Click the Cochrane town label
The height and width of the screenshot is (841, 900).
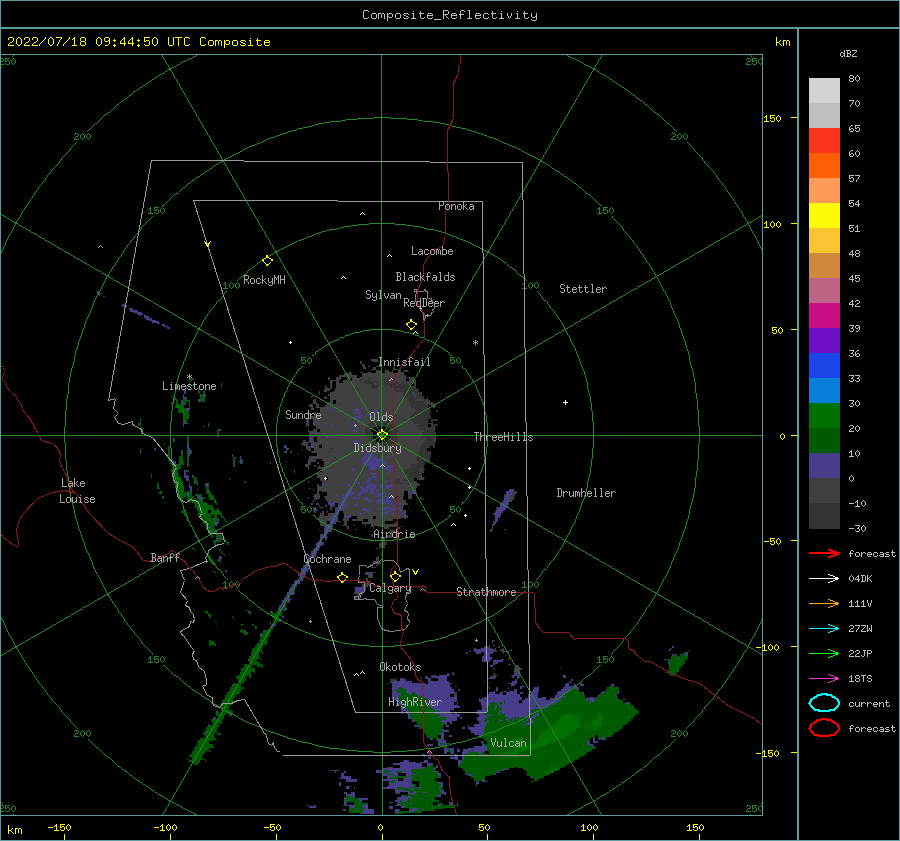point(327,559)
